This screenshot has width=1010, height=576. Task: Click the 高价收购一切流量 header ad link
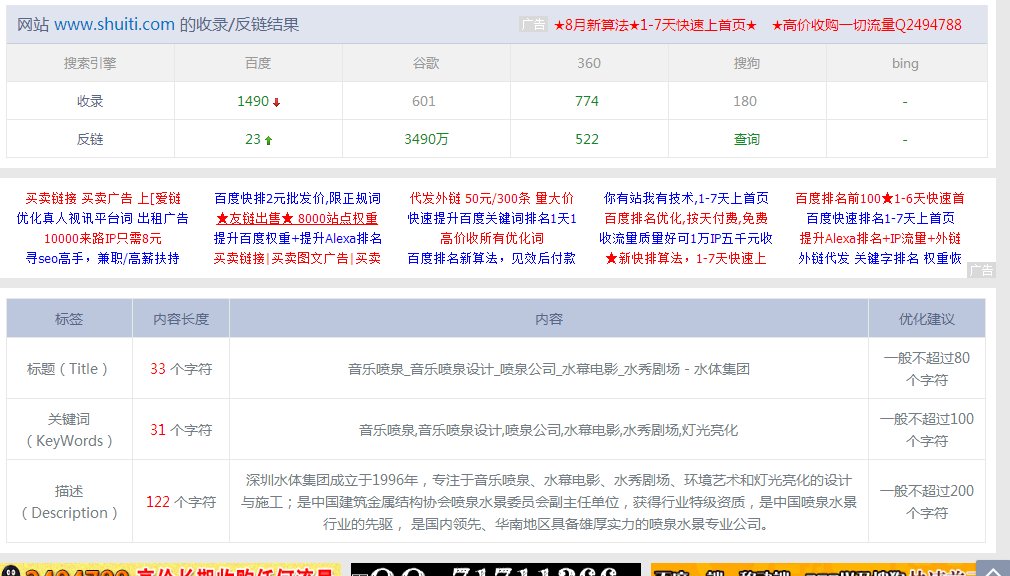point(867,25)
